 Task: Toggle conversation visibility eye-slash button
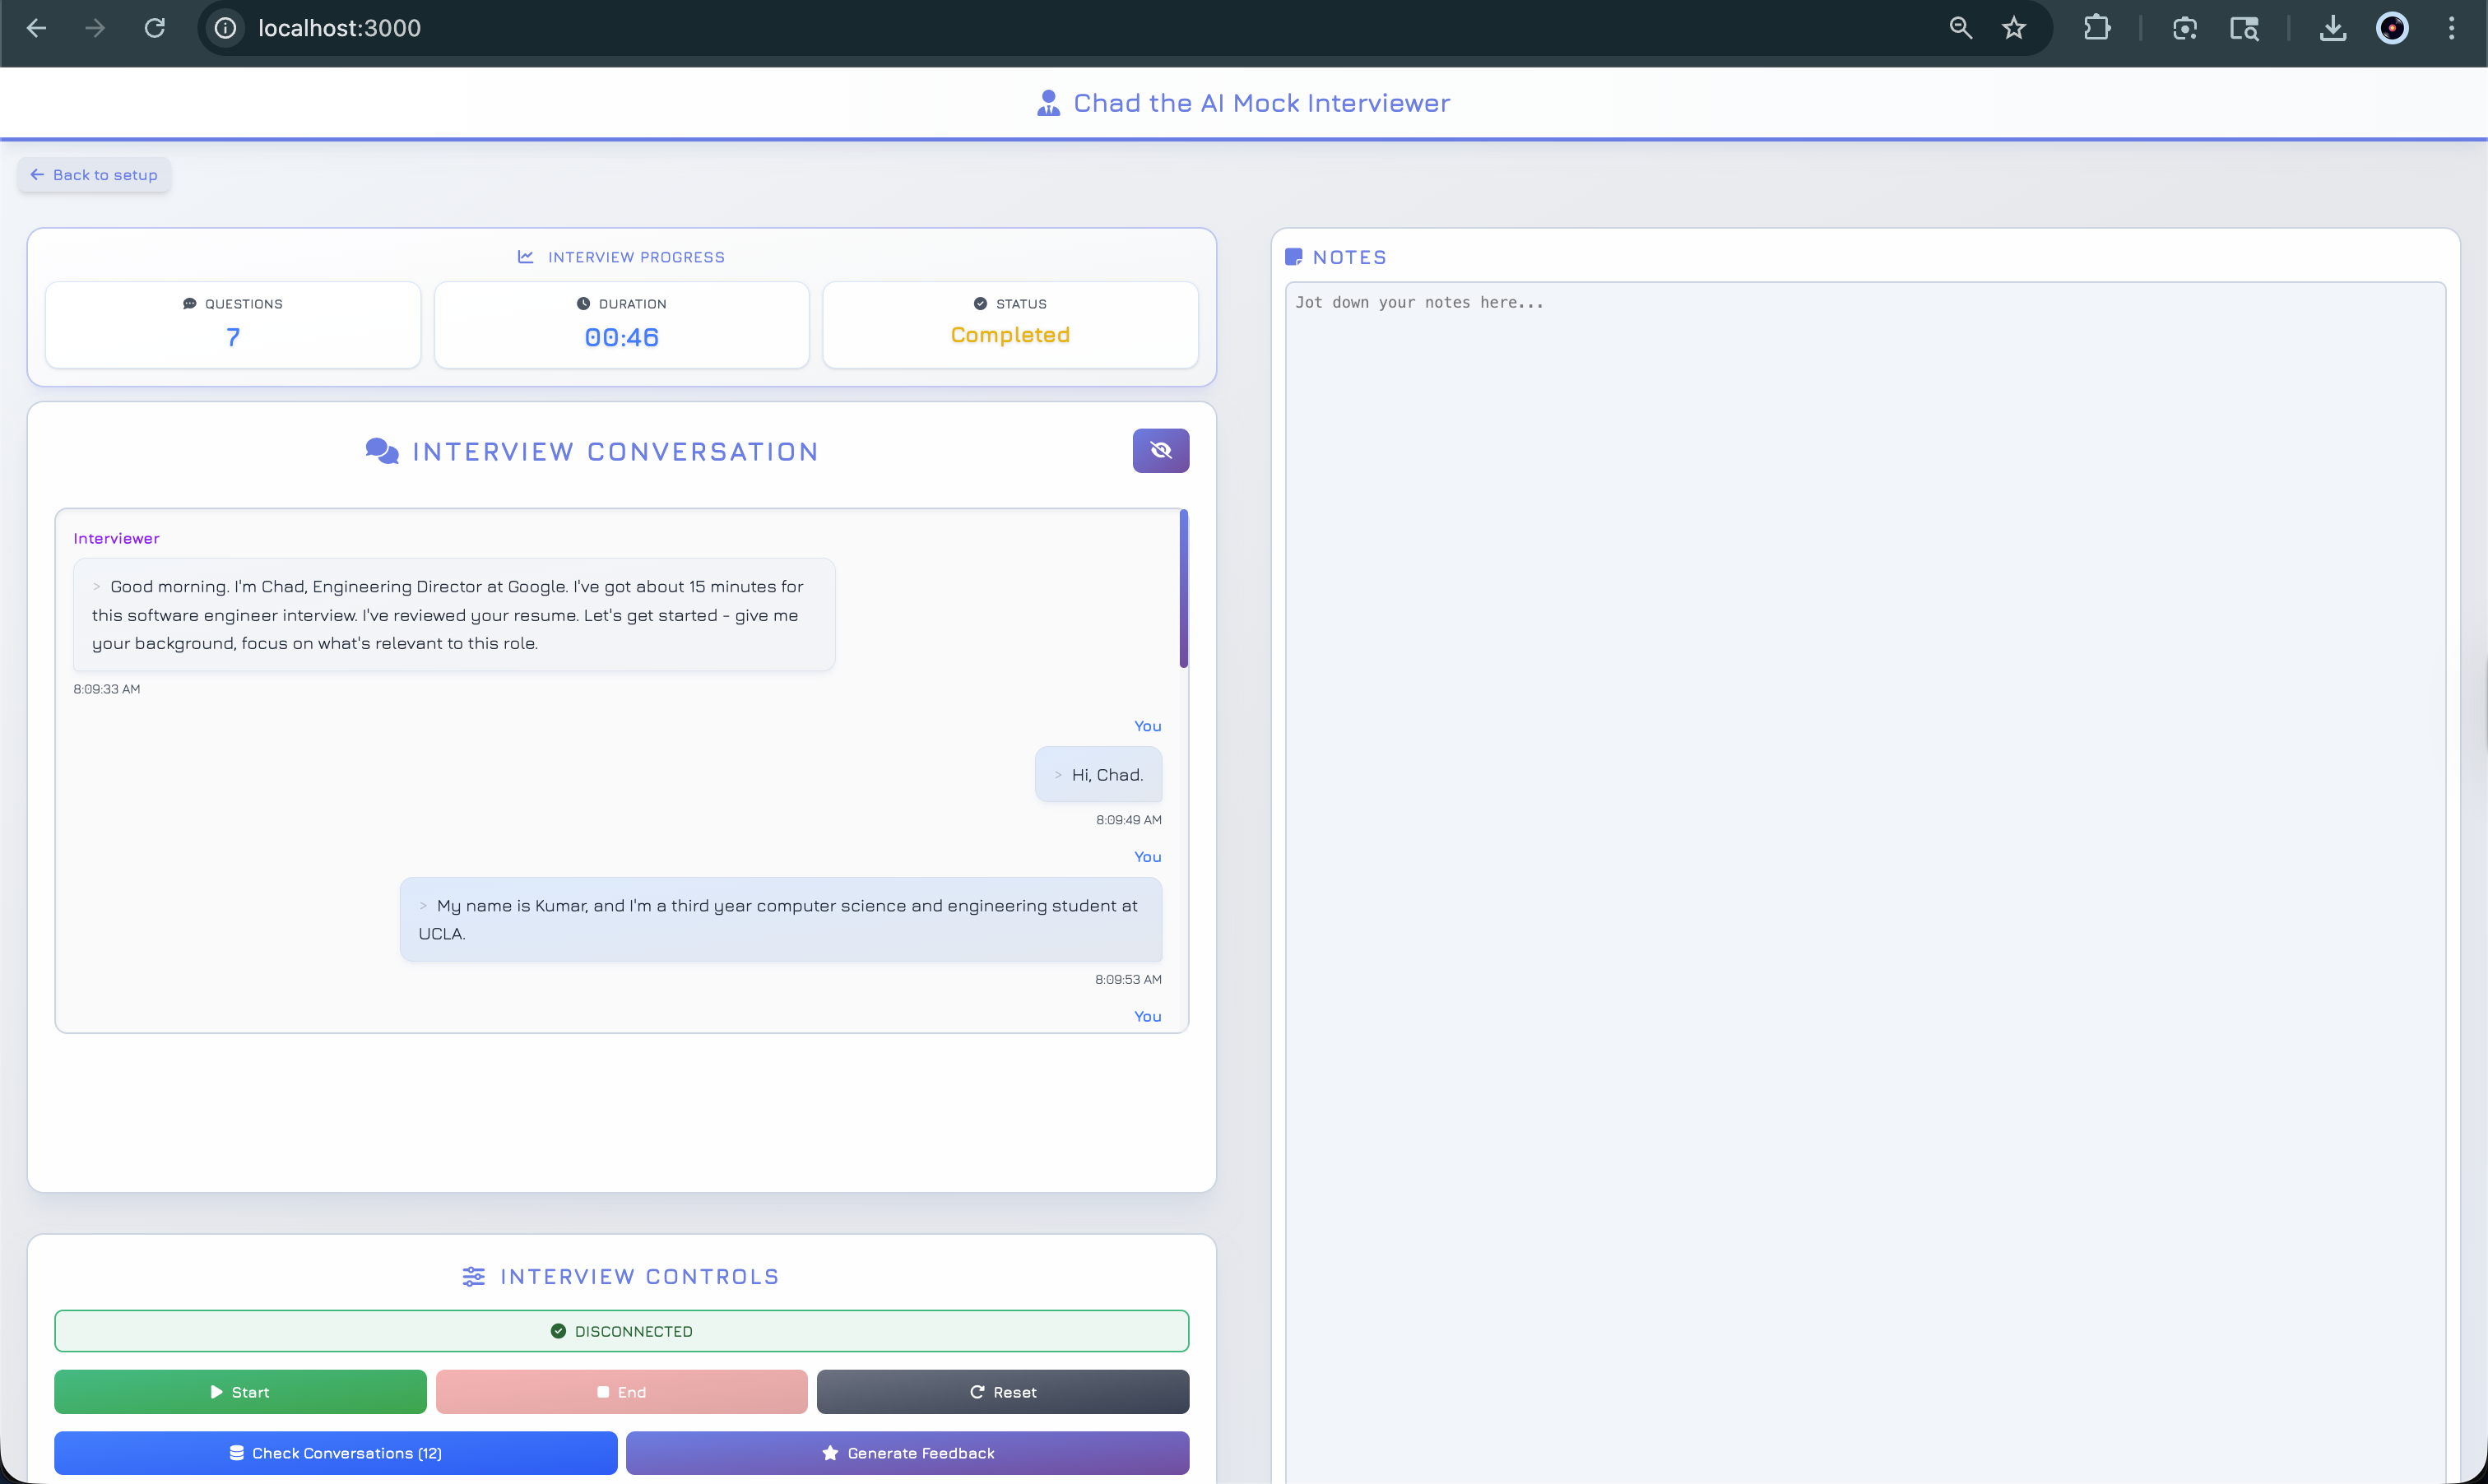(x=1160, y=451)
